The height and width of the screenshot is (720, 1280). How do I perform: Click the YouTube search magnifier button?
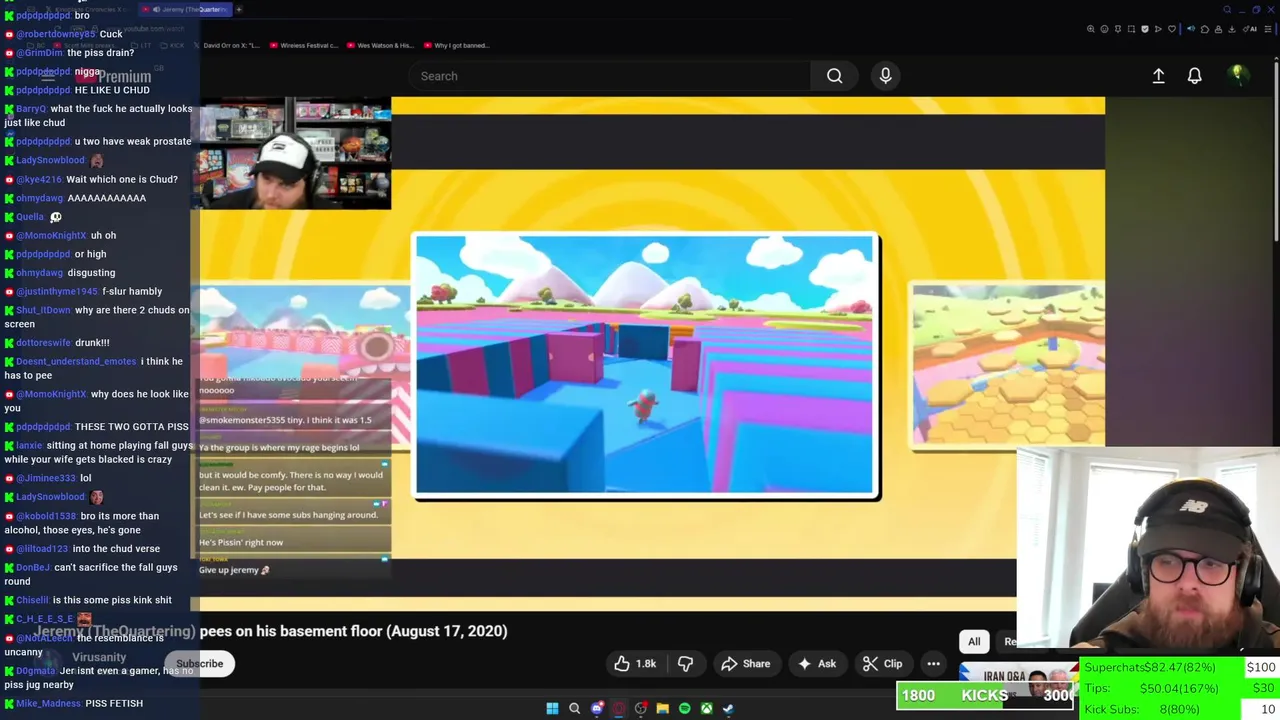[x=834, y=76]
